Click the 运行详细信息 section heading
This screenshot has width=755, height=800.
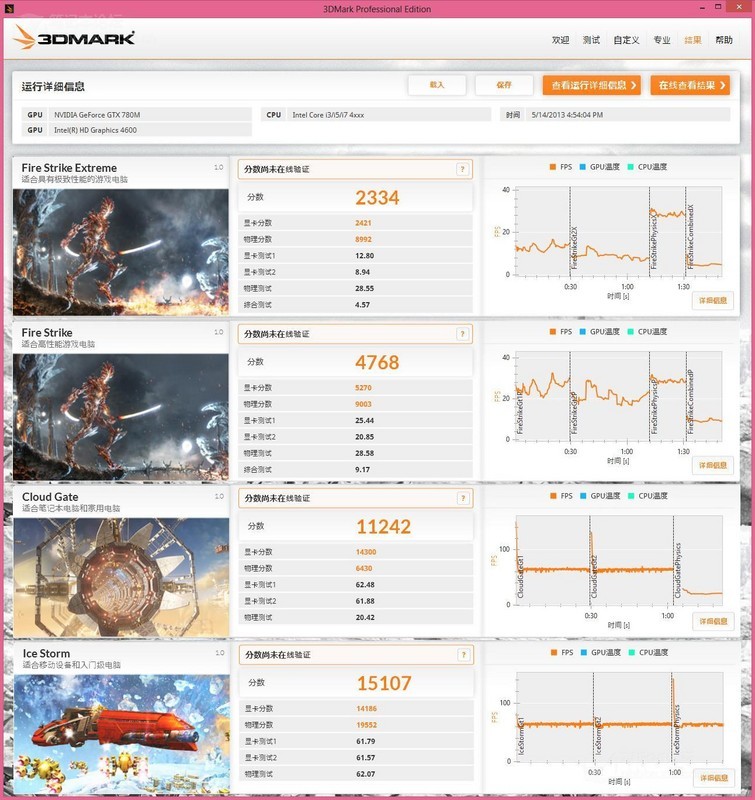coord(53,87)
